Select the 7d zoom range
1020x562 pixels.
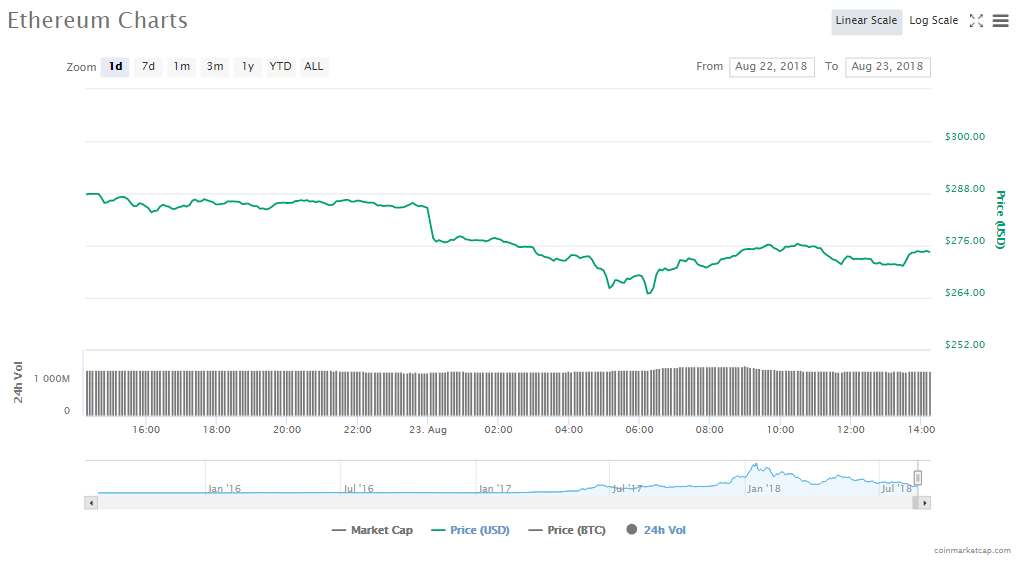(148, 67)
